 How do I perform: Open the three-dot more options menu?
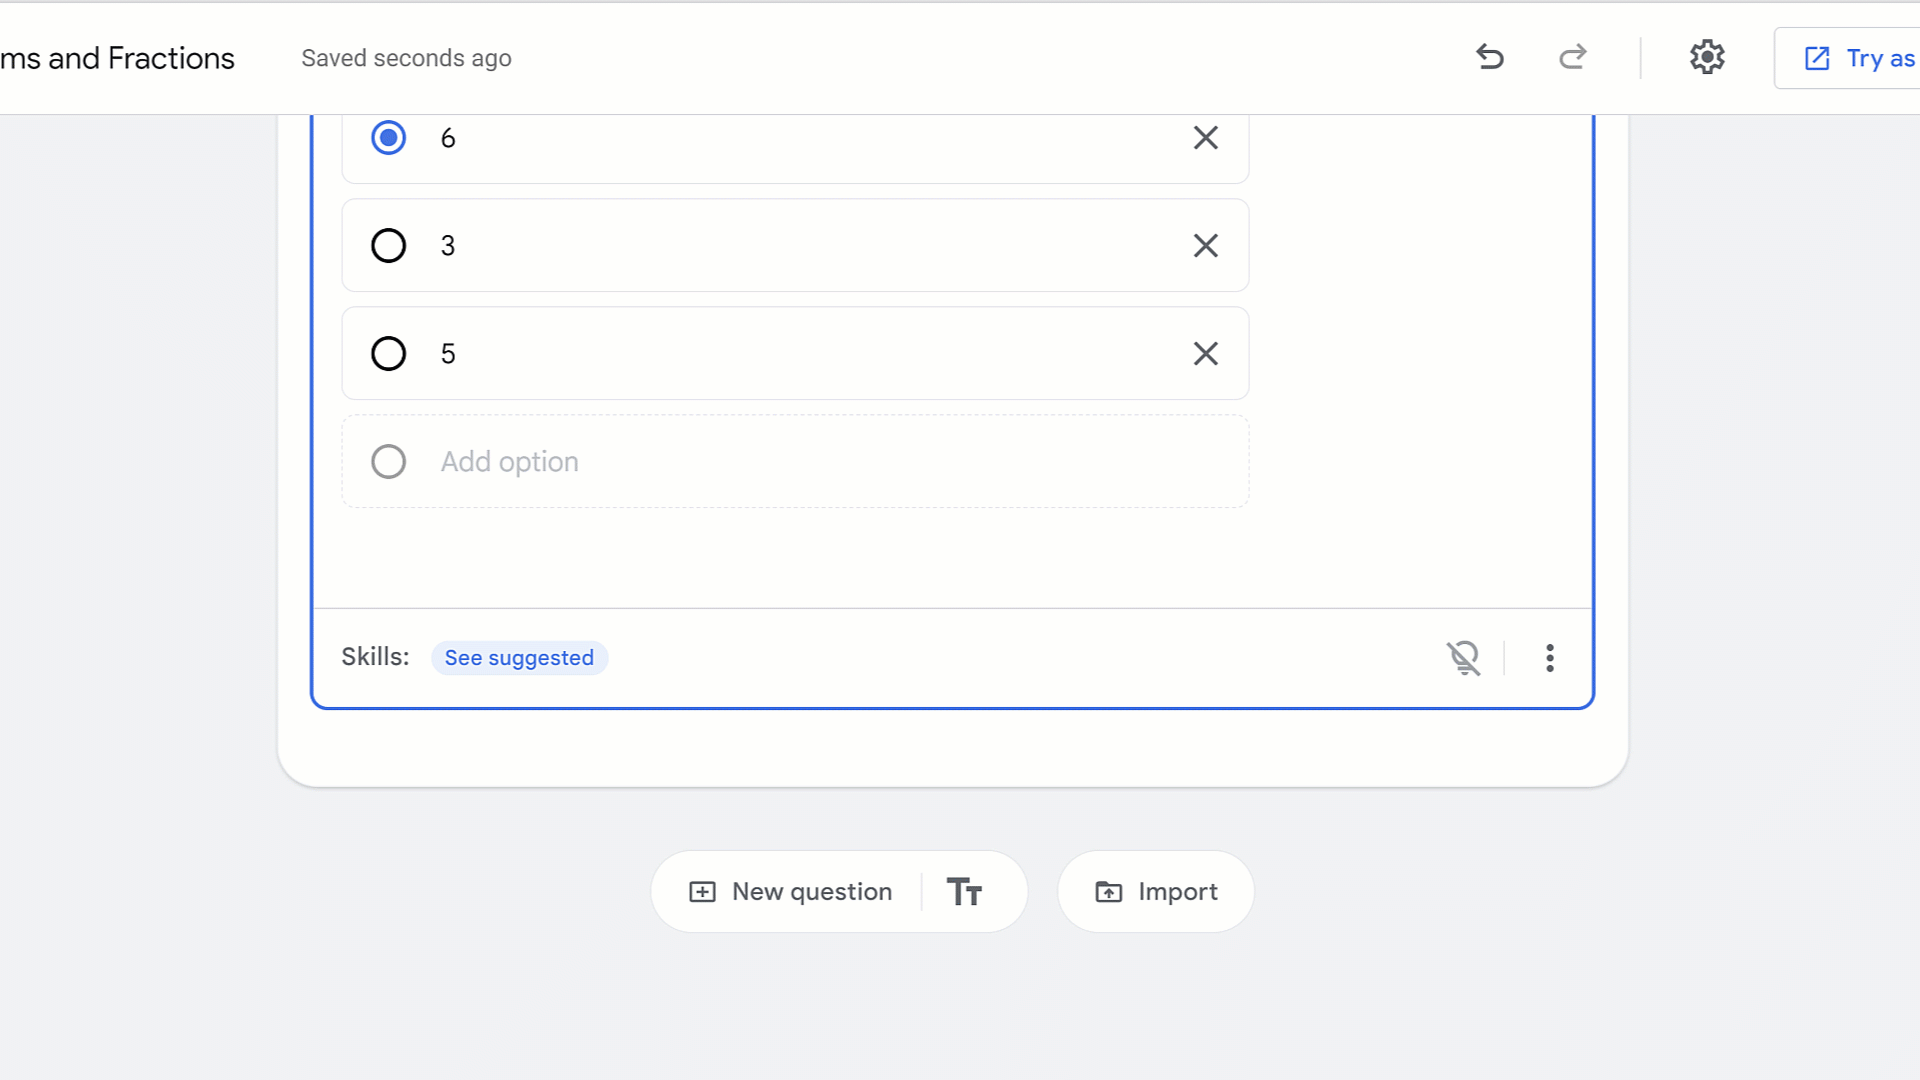(1549, 658)
